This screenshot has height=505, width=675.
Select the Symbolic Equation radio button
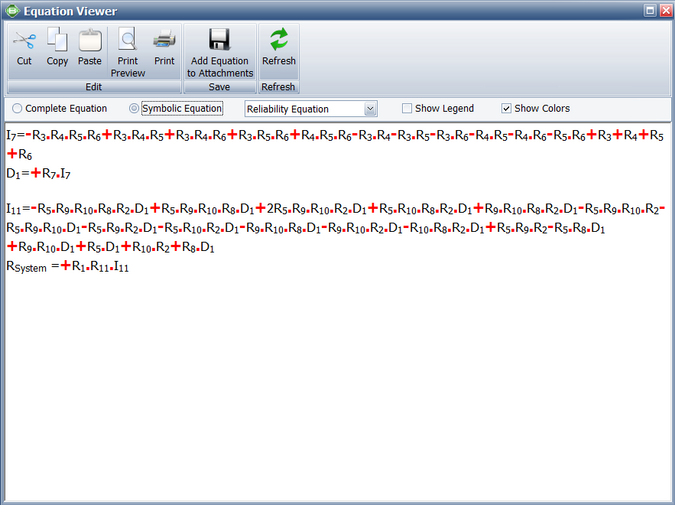click(x=135, y=108)
